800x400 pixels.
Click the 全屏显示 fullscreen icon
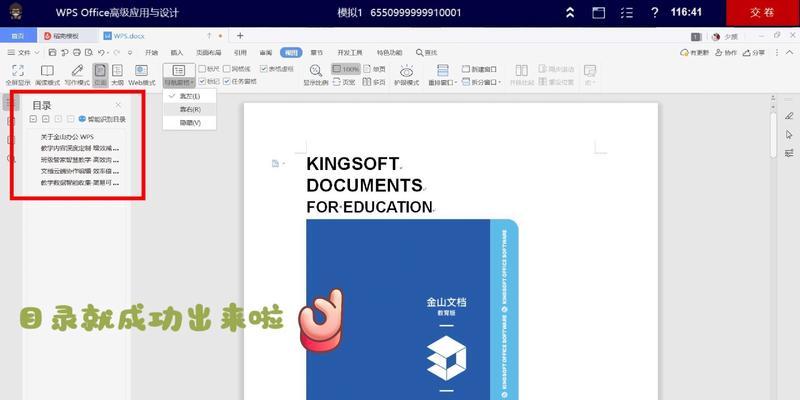tap(18, 70)
